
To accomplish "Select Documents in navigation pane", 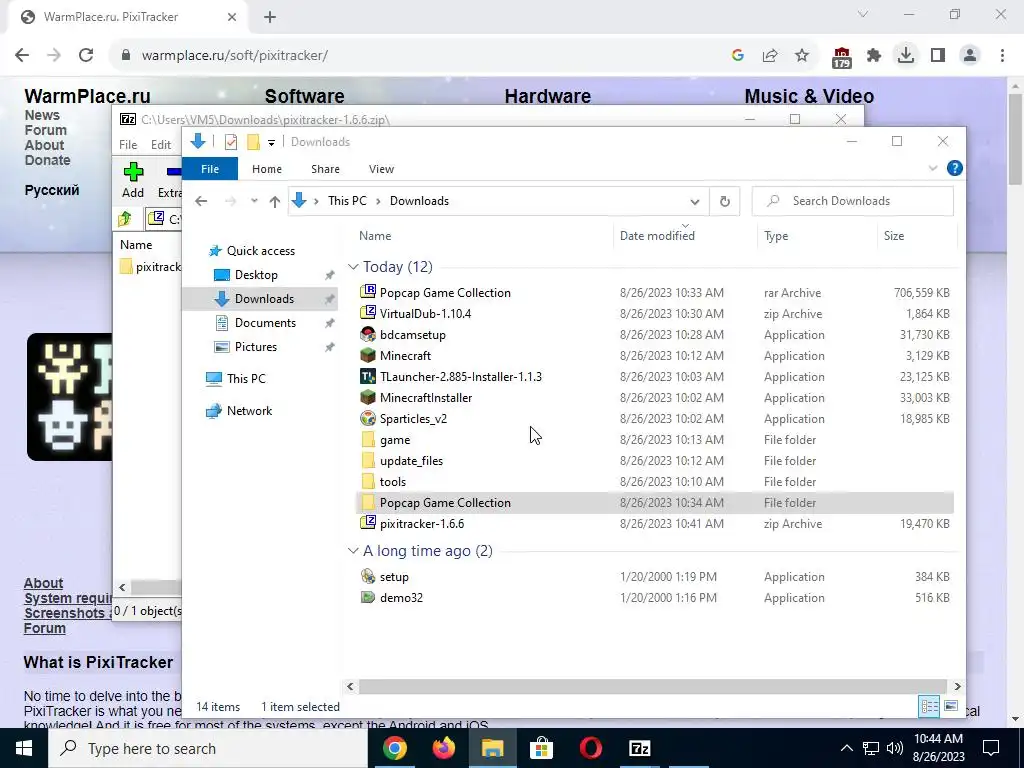I will pos(265,323).
